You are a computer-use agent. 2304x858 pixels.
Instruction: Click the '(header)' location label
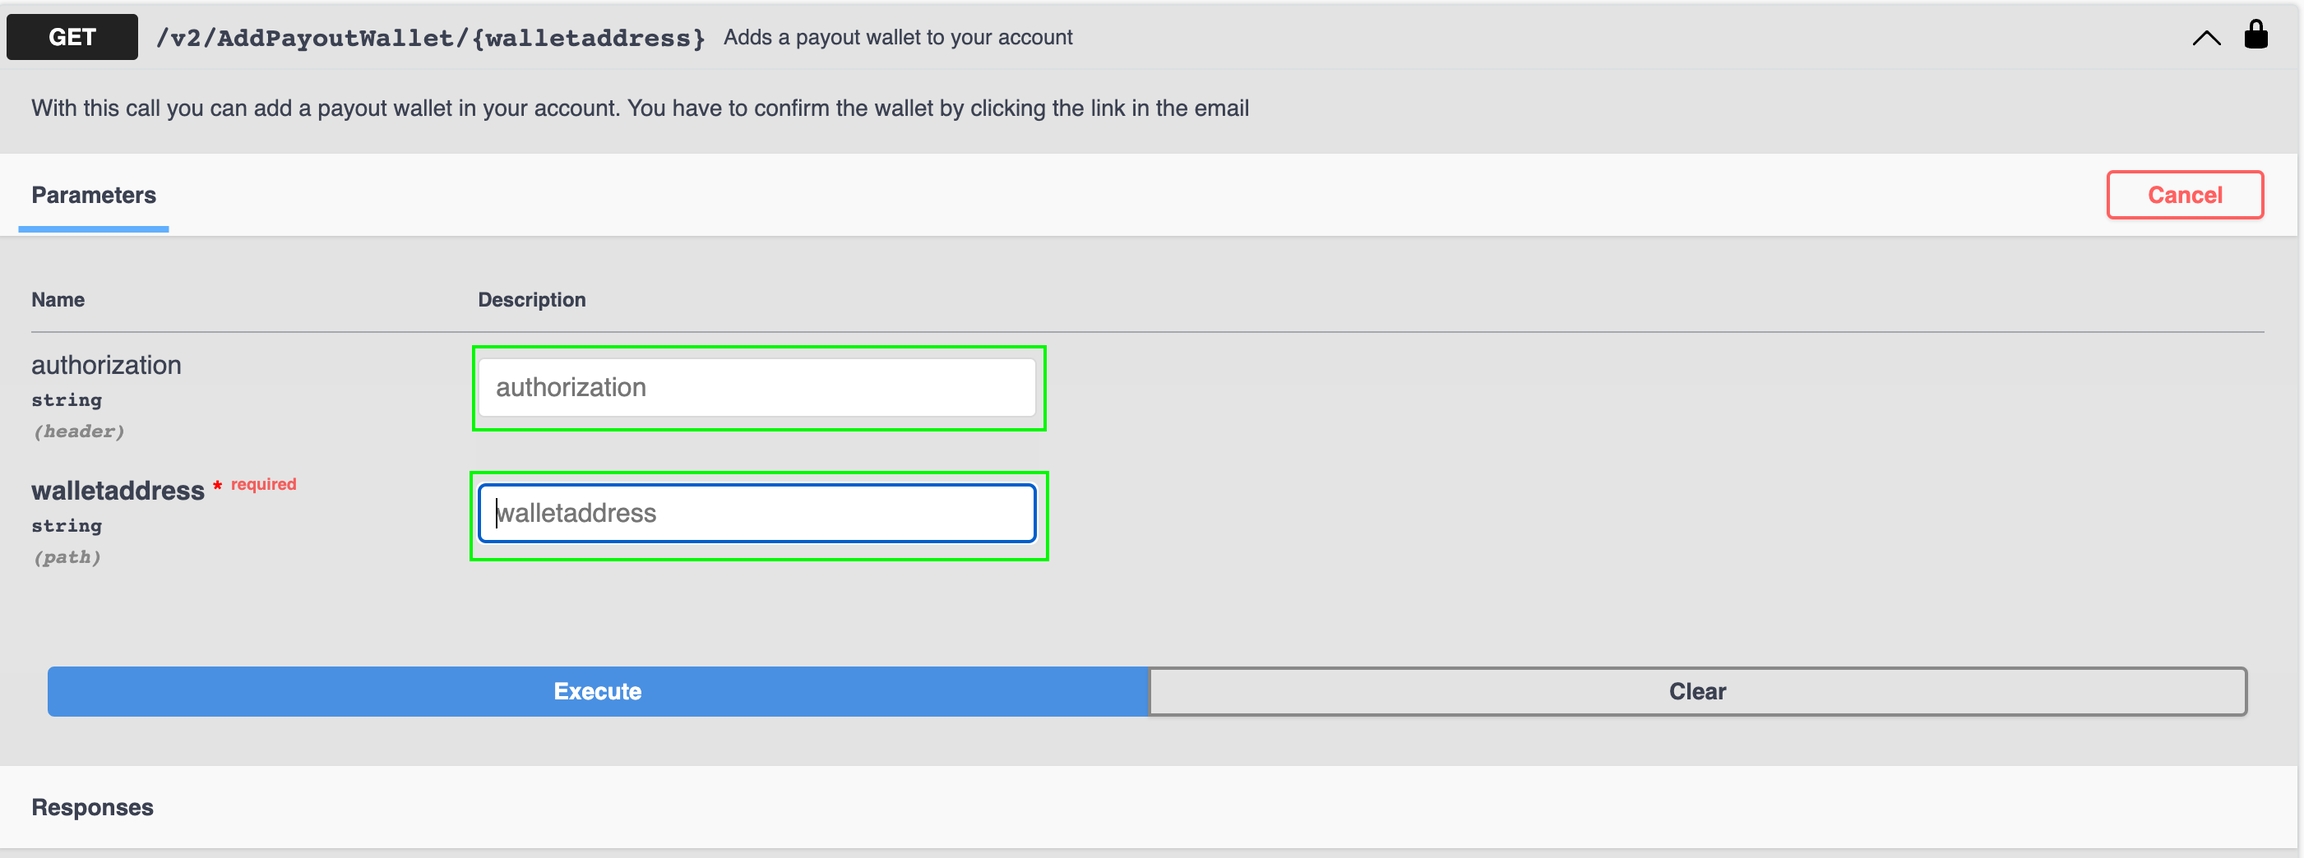pos(79,431)
